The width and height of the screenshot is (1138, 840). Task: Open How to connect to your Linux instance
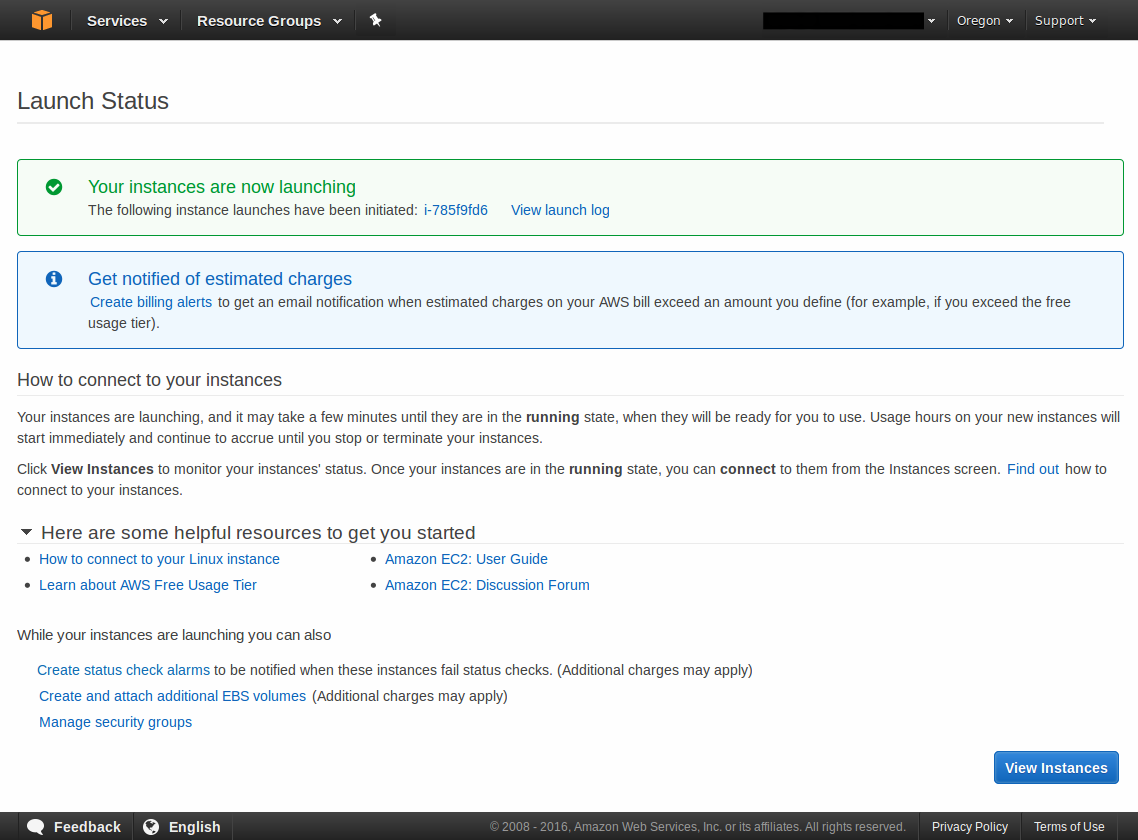159,559
